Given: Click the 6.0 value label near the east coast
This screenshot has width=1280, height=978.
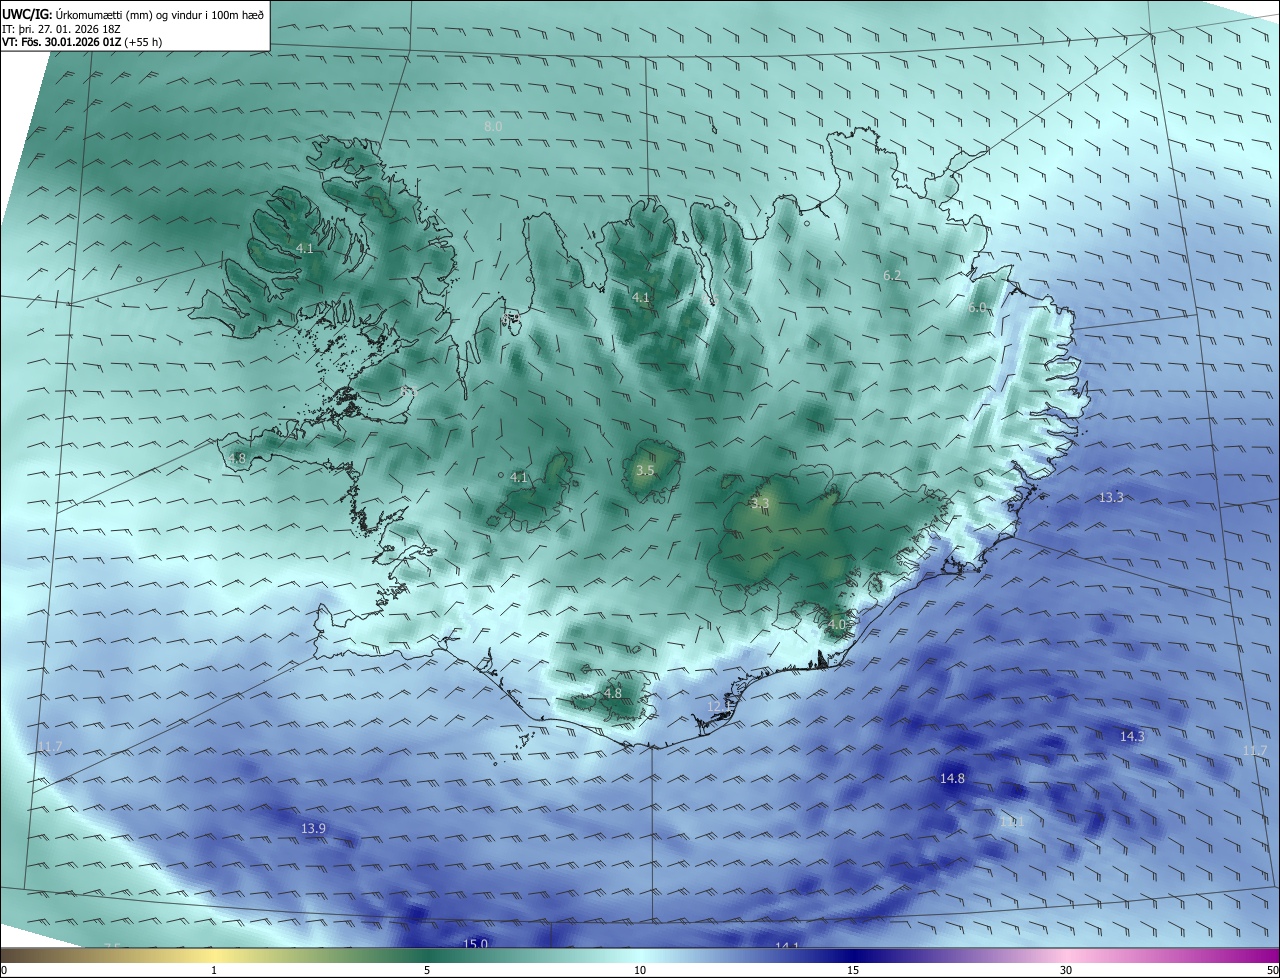Looking at the screenshot, I should (977, 308).
